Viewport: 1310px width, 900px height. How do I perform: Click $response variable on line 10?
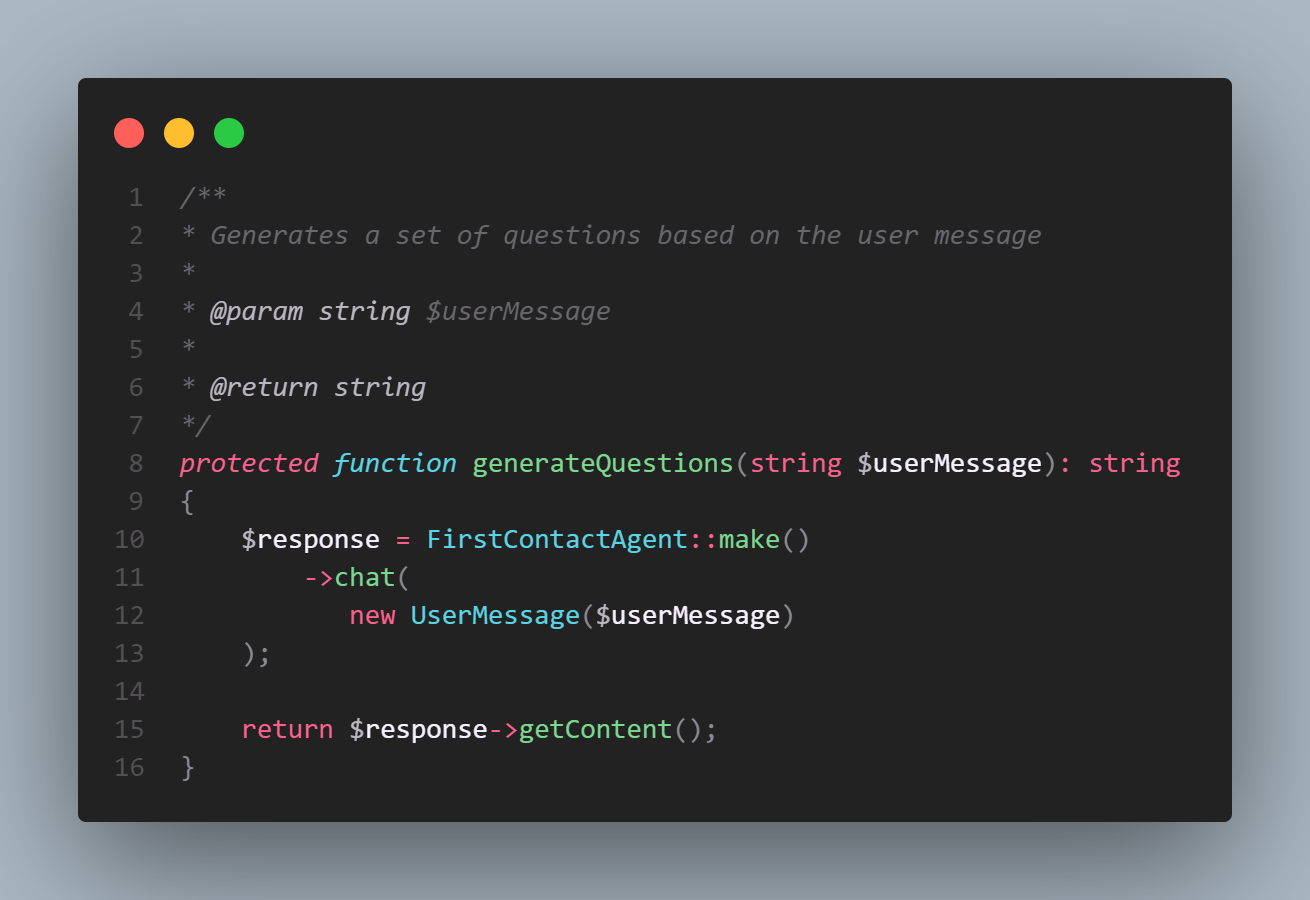coord(310,540)
